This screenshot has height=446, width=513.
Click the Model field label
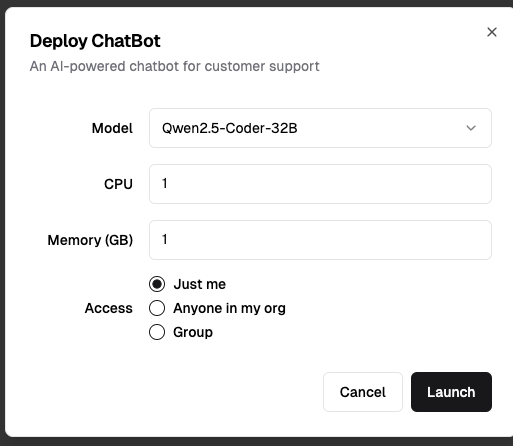(x=112, y=128)
